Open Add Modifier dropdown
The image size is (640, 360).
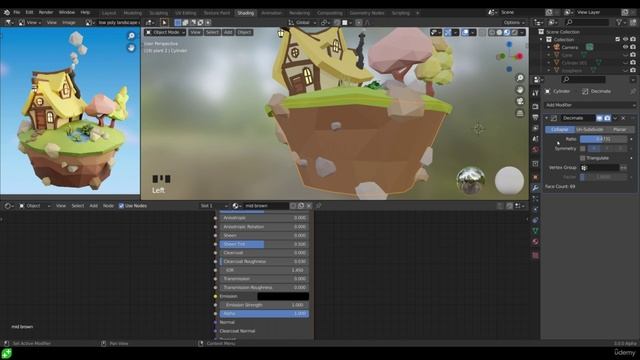pos(590,105)
